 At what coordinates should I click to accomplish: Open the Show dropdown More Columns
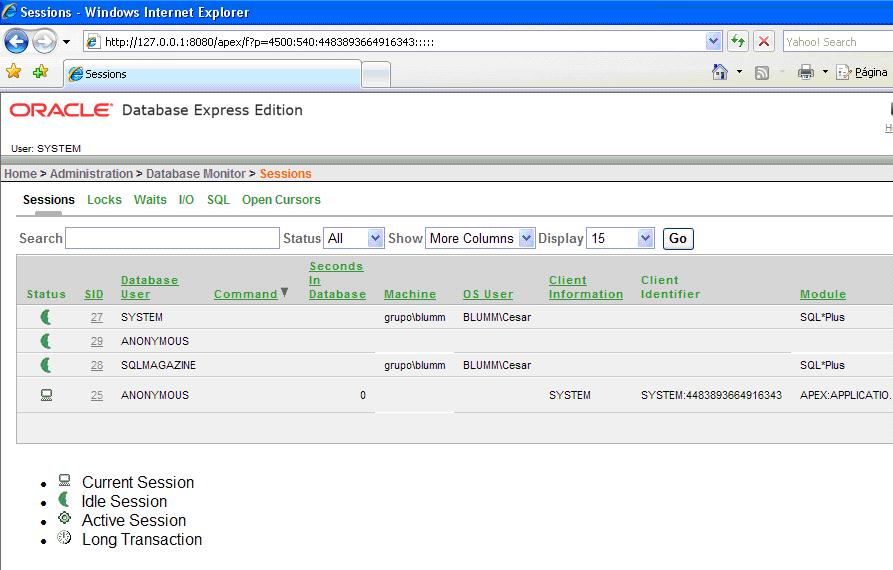tap(480, 238)
